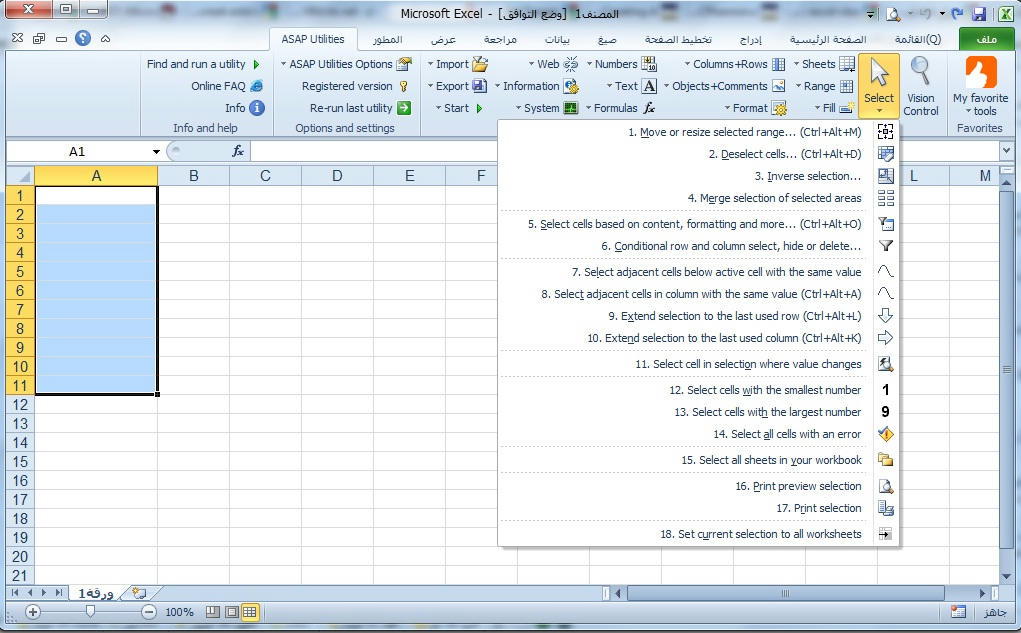Click the Info blue circle icon
The height and width of the screenshot is (633, 1021).
[257, 108]
